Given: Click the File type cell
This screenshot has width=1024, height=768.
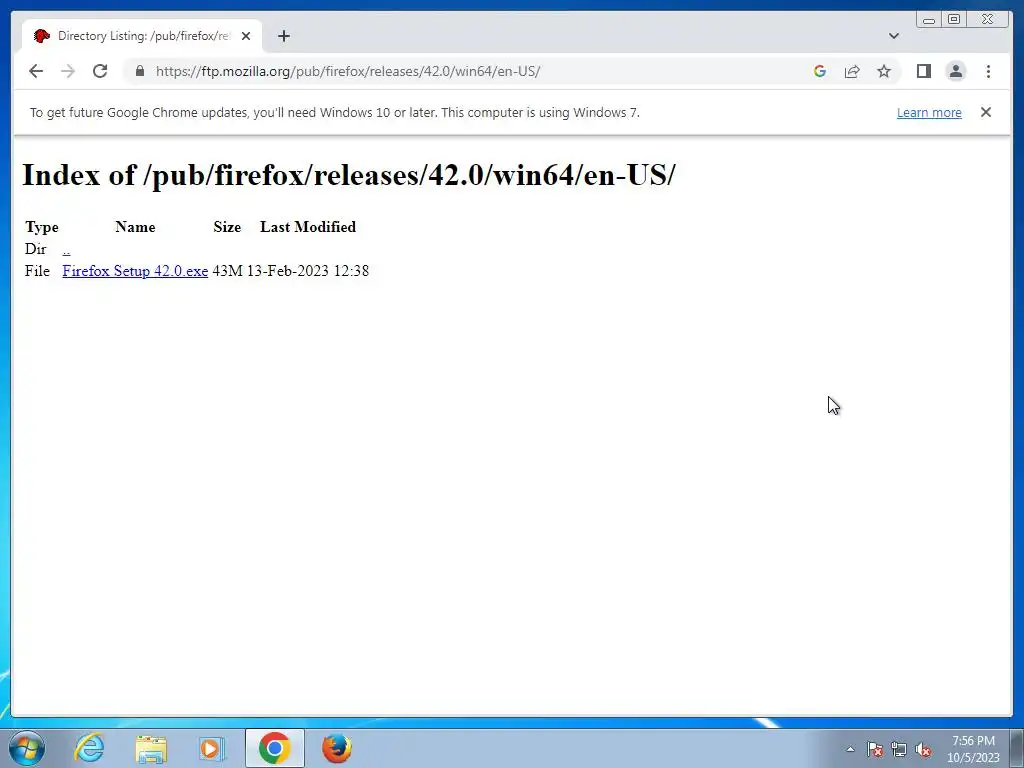Looking at the screenshot, I should point(37,270).
